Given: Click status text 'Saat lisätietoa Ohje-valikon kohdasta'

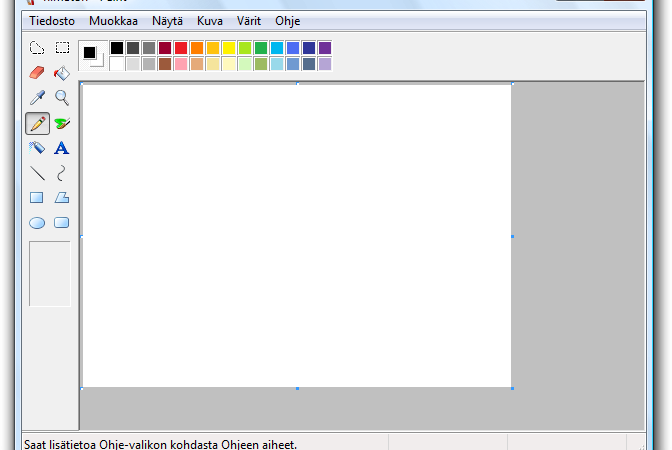Looking at the screenshot, I should tap(122, 444).
